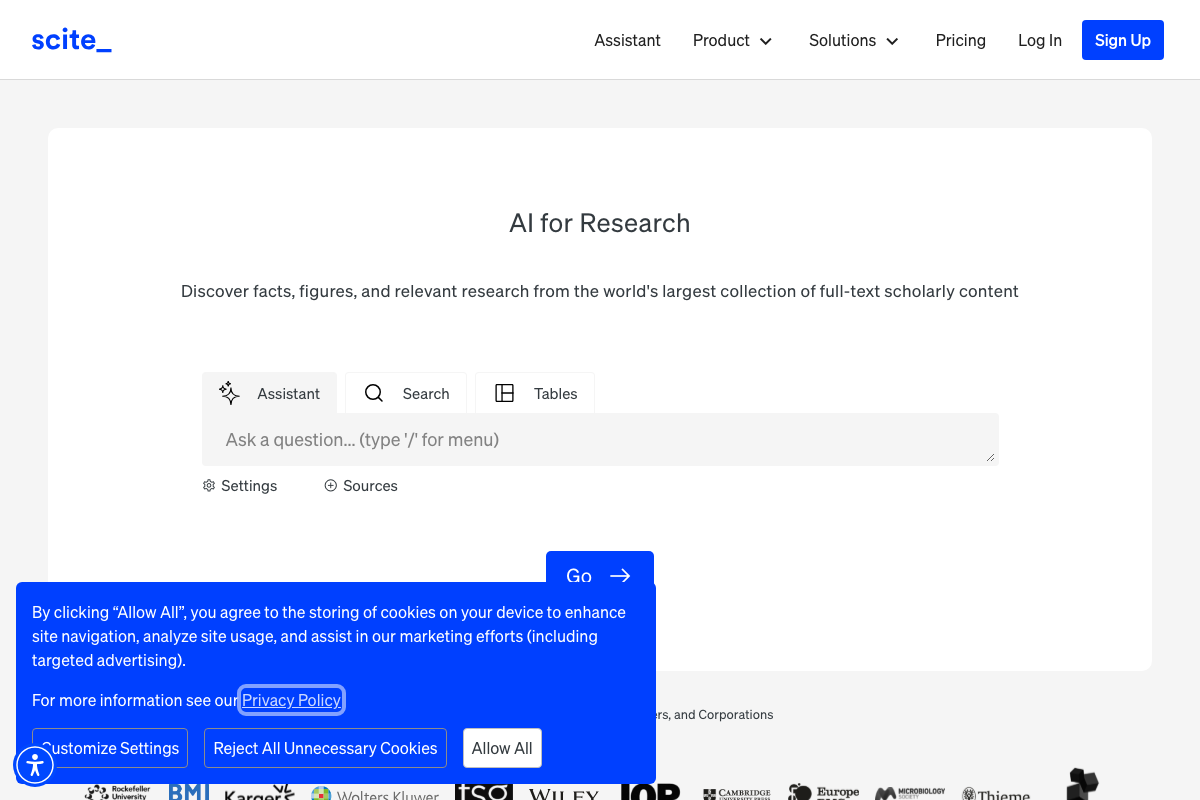
Task: Click the Tables grid icon
Action: coord(505,393)
